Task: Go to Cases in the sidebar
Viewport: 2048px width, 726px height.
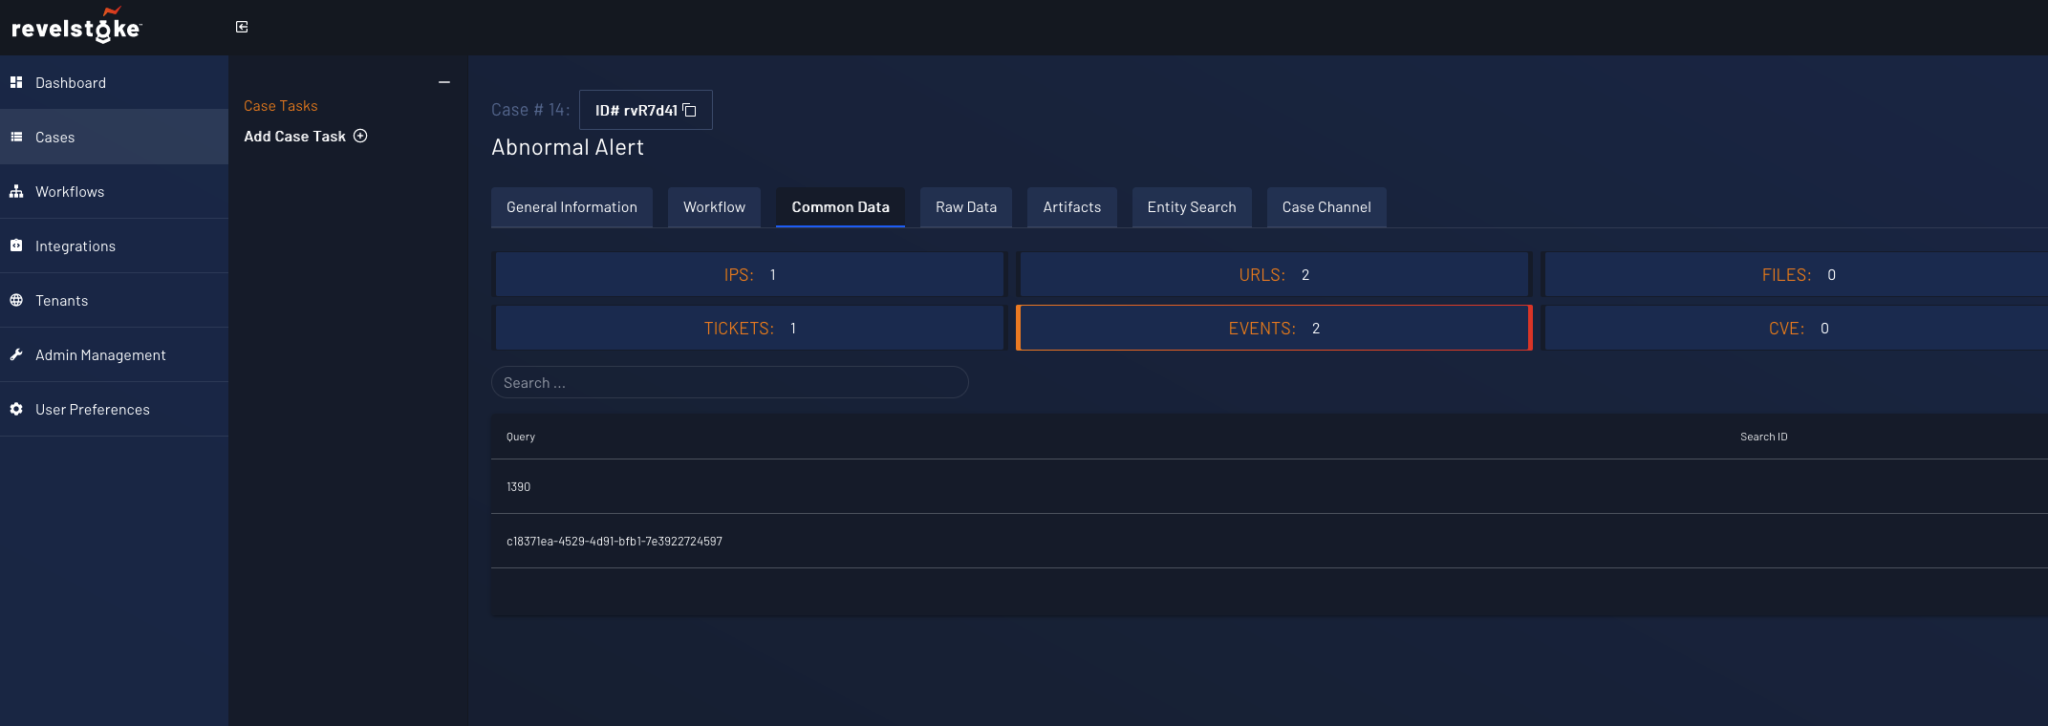Action: (114, 137)
